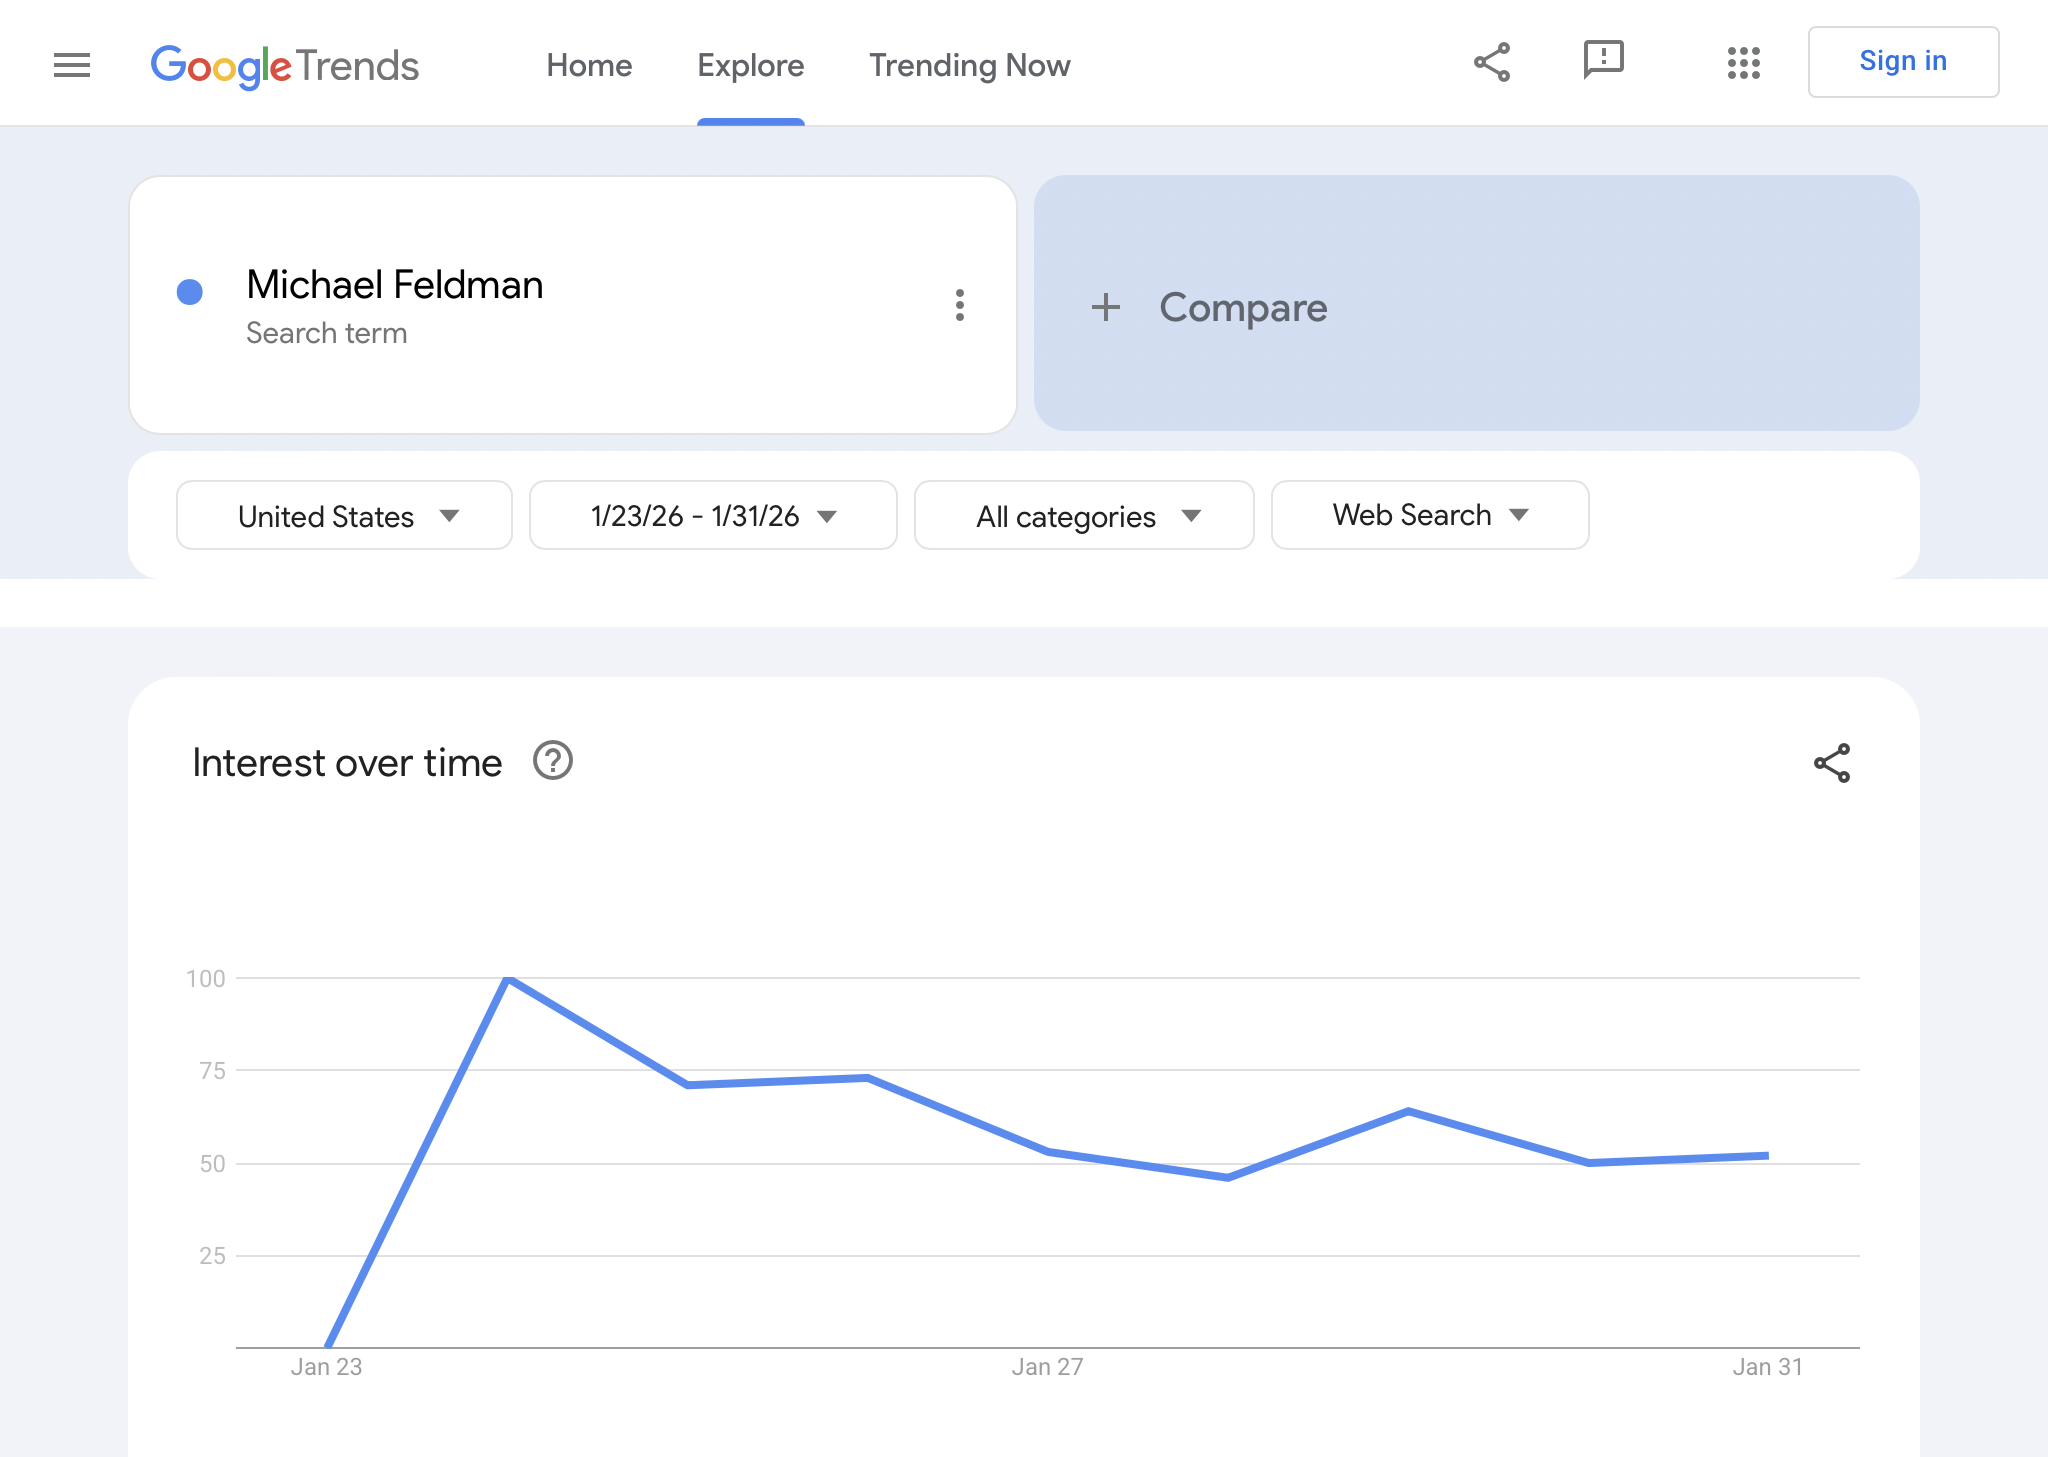The height and width of the screenshot is (1457, 2048).
Task: Select the Explore tab
Action: coord(750,66)
